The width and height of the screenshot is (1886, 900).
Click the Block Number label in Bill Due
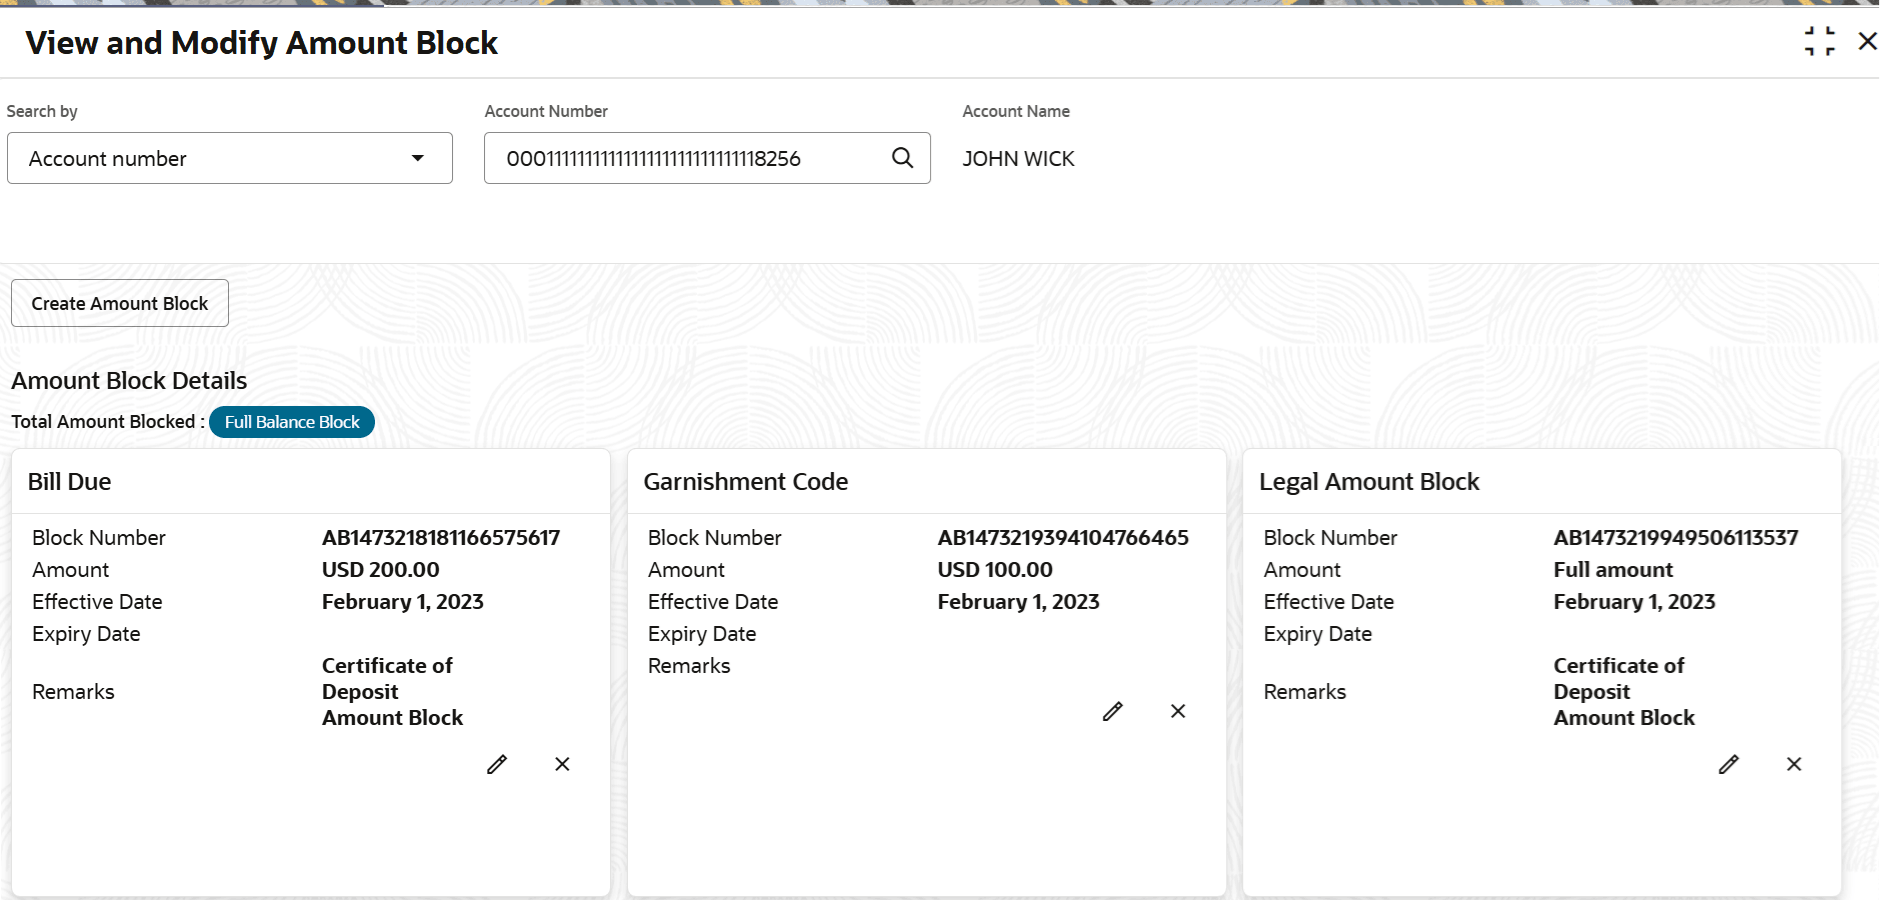coord(99,538)
